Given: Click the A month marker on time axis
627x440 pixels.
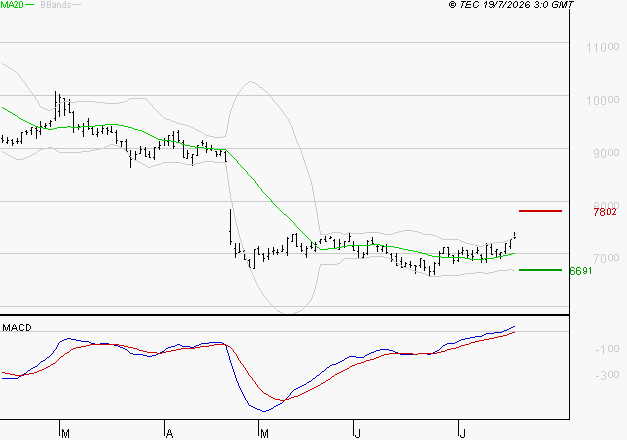Looking at the screenshot, I should 170,433.
